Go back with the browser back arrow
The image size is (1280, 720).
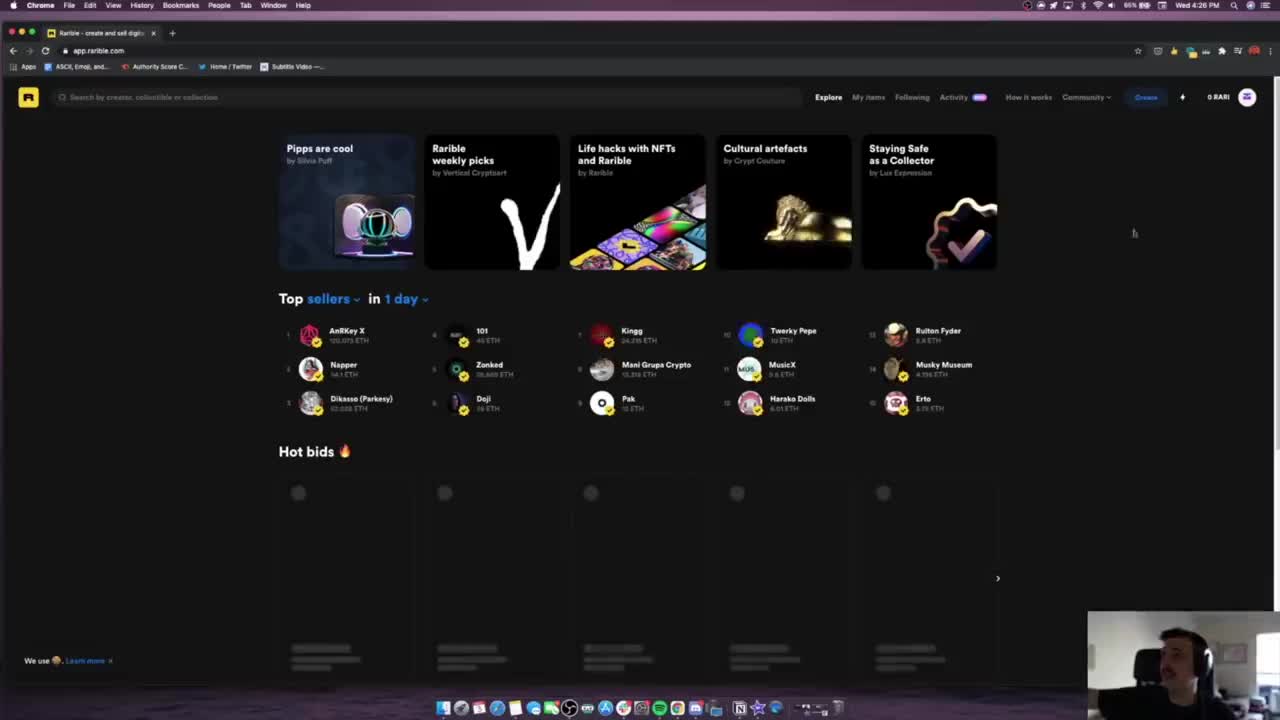point(13,50)
